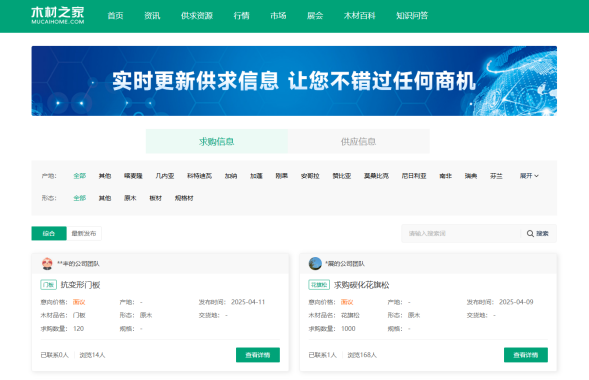View details of 抗变形门板 listing
589x380 pixels.
point(258,355)
